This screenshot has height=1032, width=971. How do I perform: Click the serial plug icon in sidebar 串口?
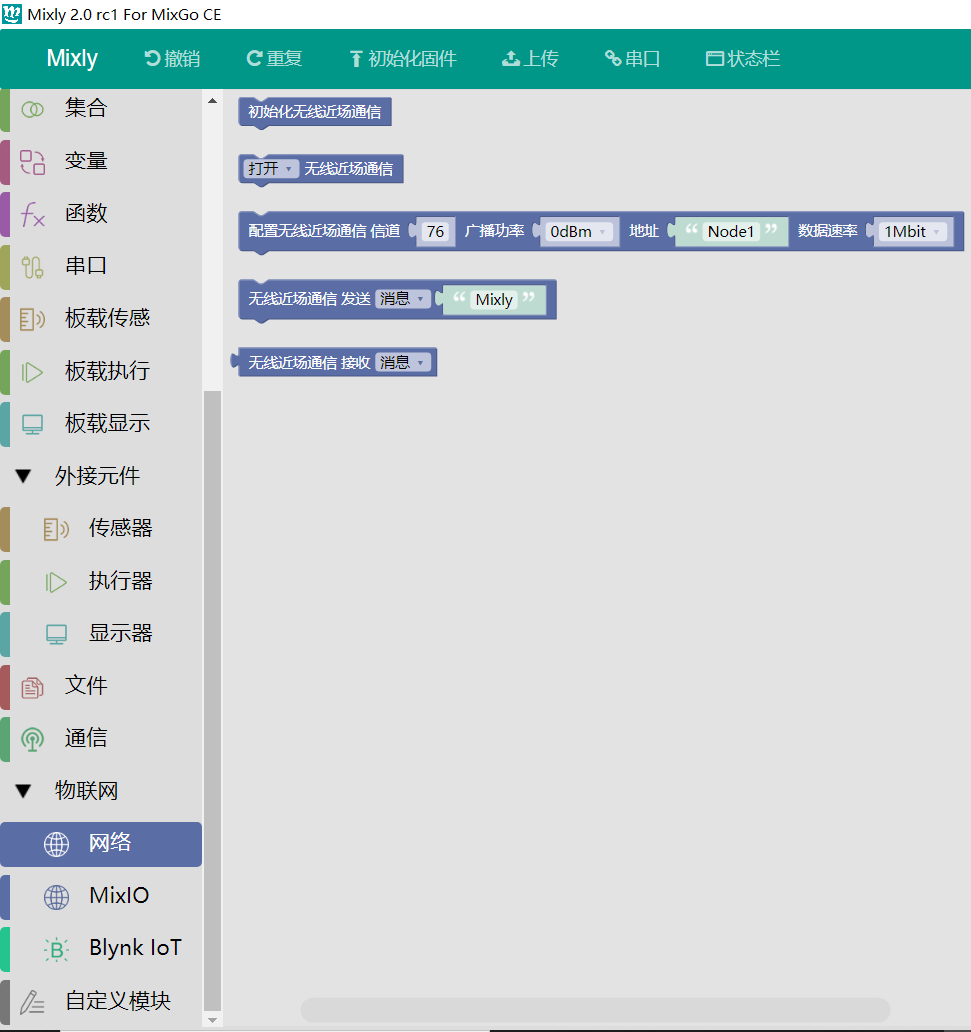(x=32, y=267)
